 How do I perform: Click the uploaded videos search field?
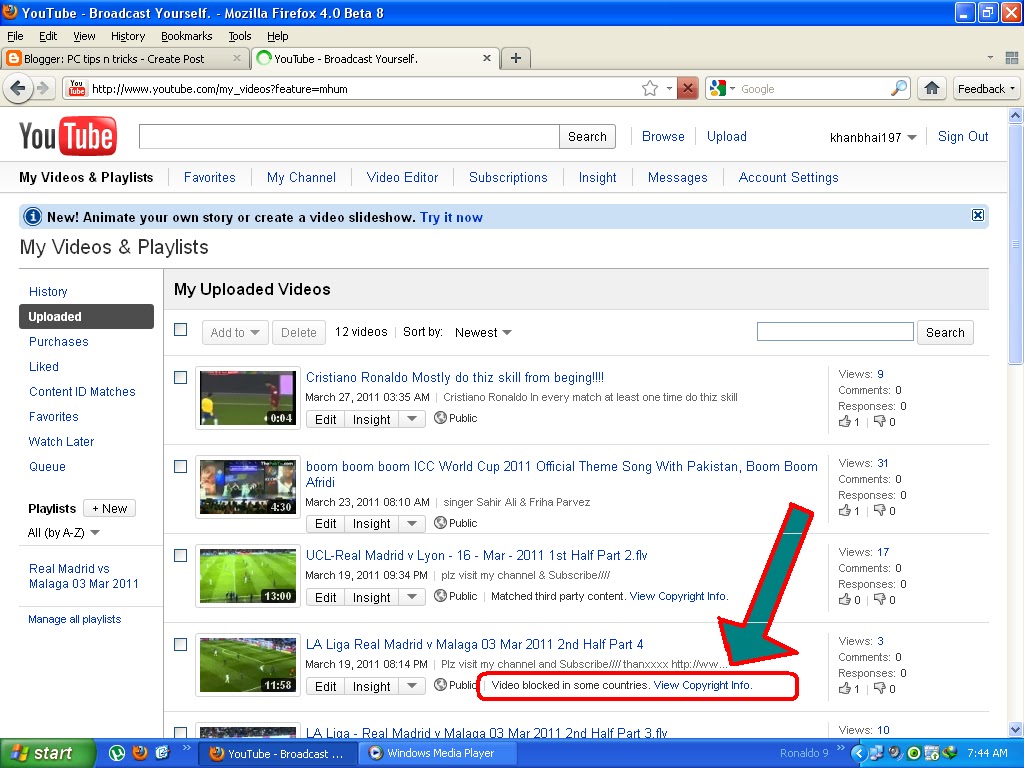coord(835,332)
